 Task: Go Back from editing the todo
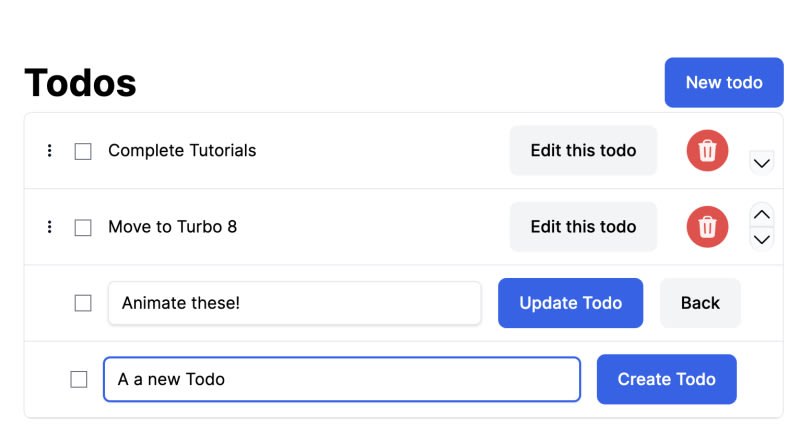[x=700, y=303]
